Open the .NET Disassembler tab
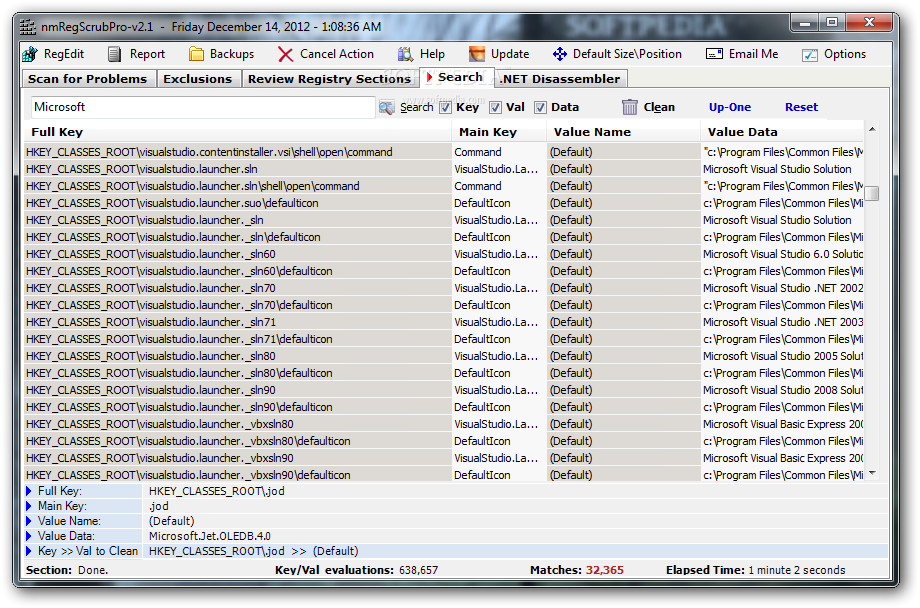The width and height of the screenshot is (920, 608). point(561,79)
